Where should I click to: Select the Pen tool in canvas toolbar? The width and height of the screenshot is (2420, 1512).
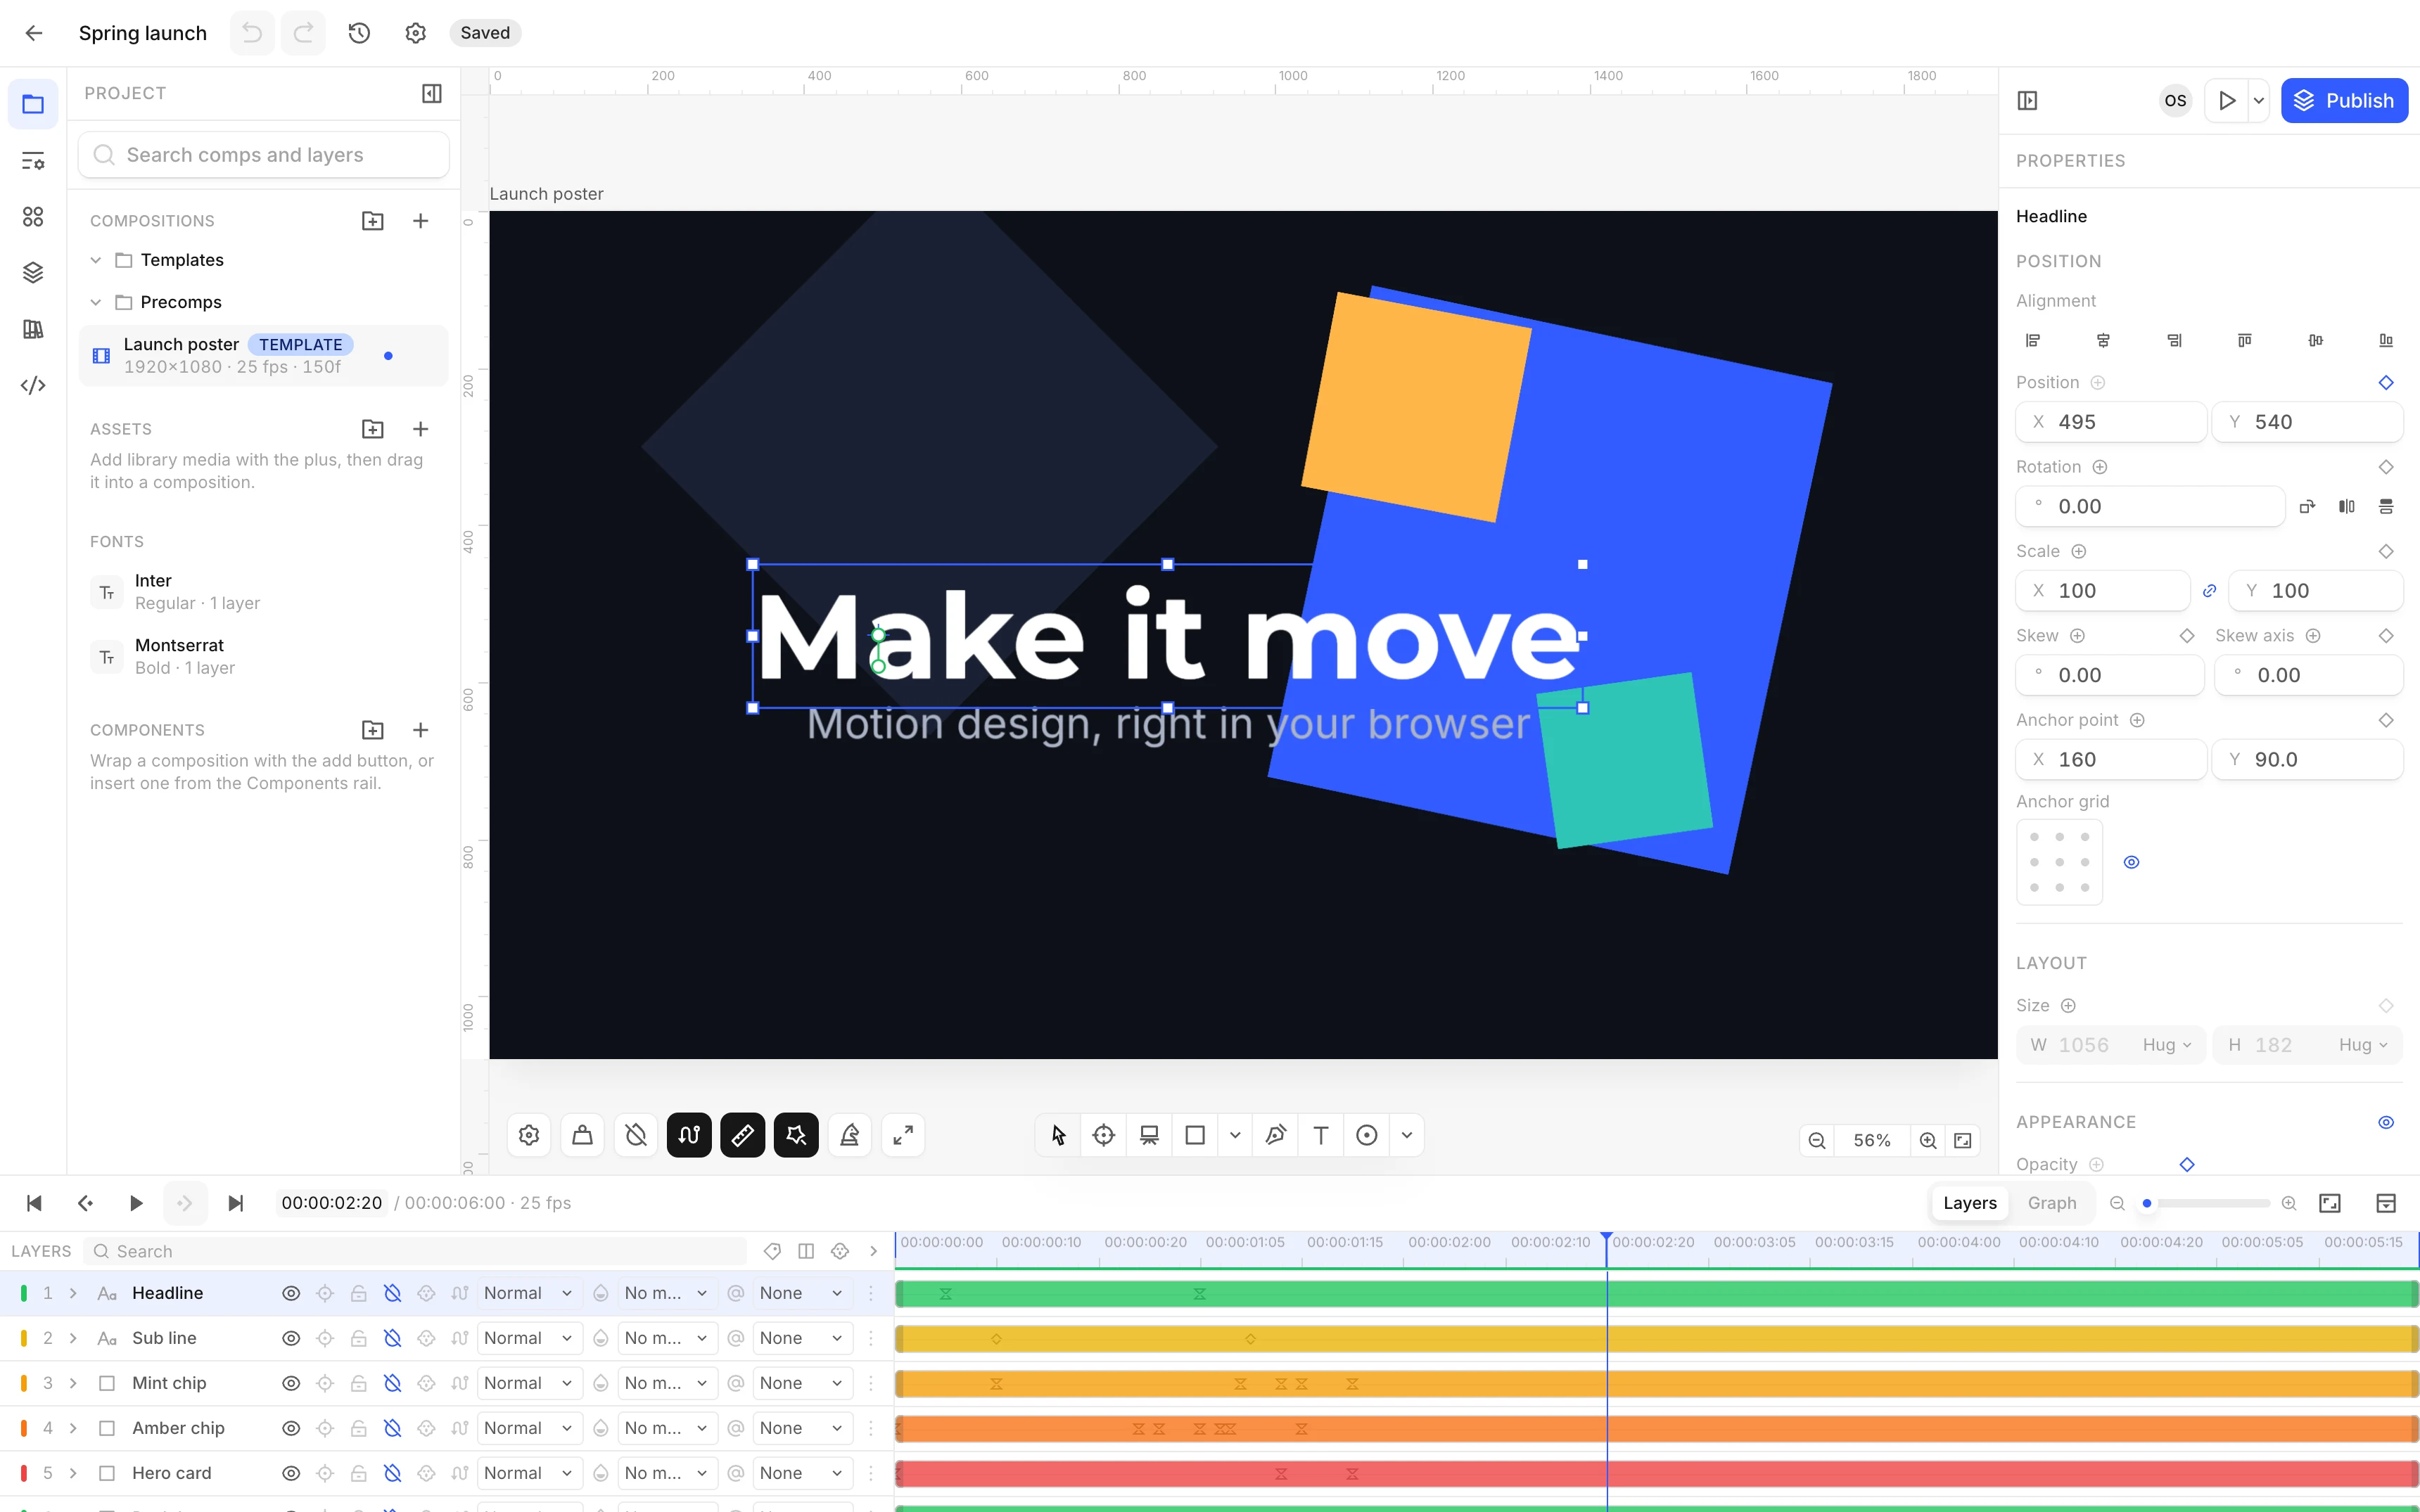(1275, 1135)
